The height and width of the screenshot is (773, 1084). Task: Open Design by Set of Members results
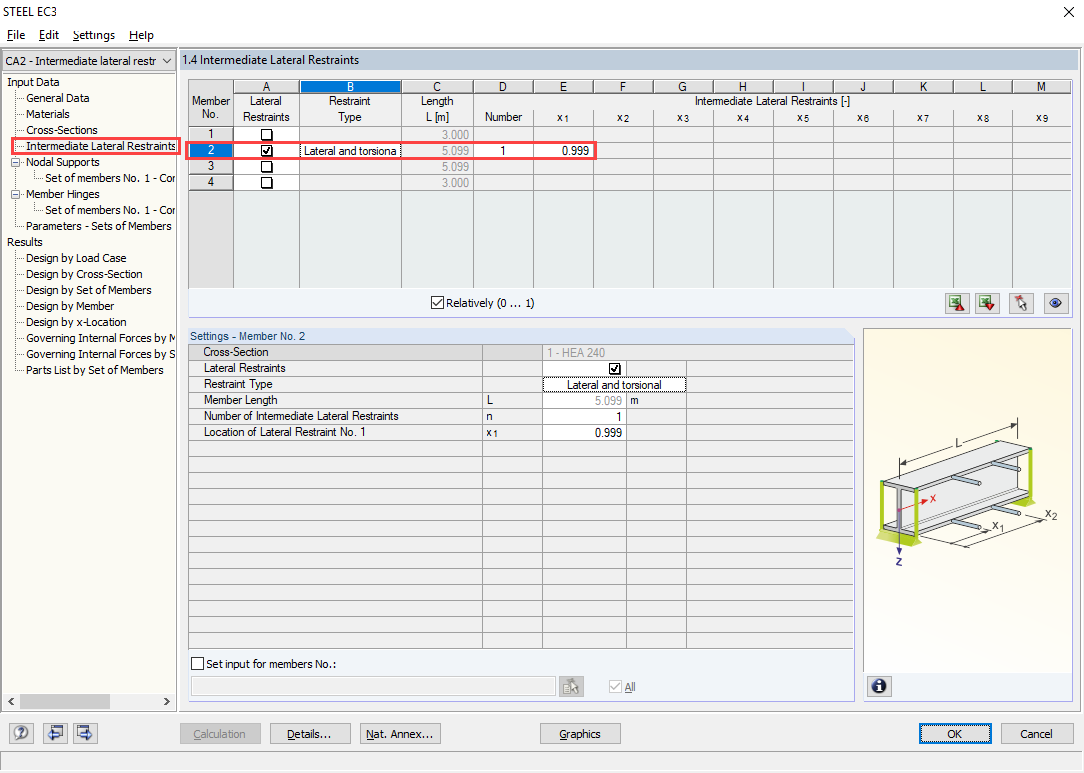tap(88, 290)
